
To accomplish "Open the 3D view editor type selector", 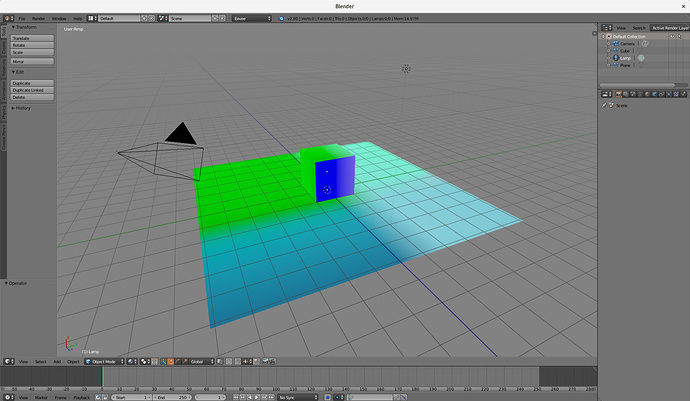I will (x=9, y=361).
